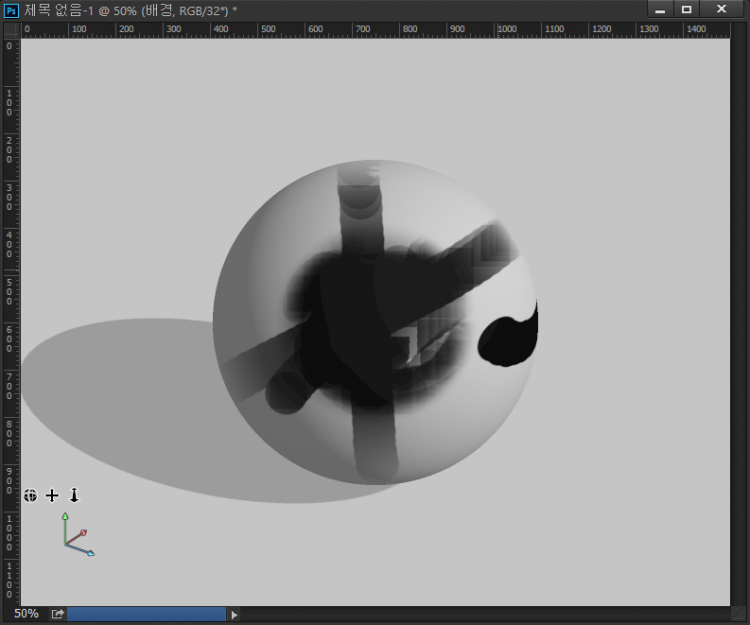Click the green Y-axis arrow tip

[65, 517]
